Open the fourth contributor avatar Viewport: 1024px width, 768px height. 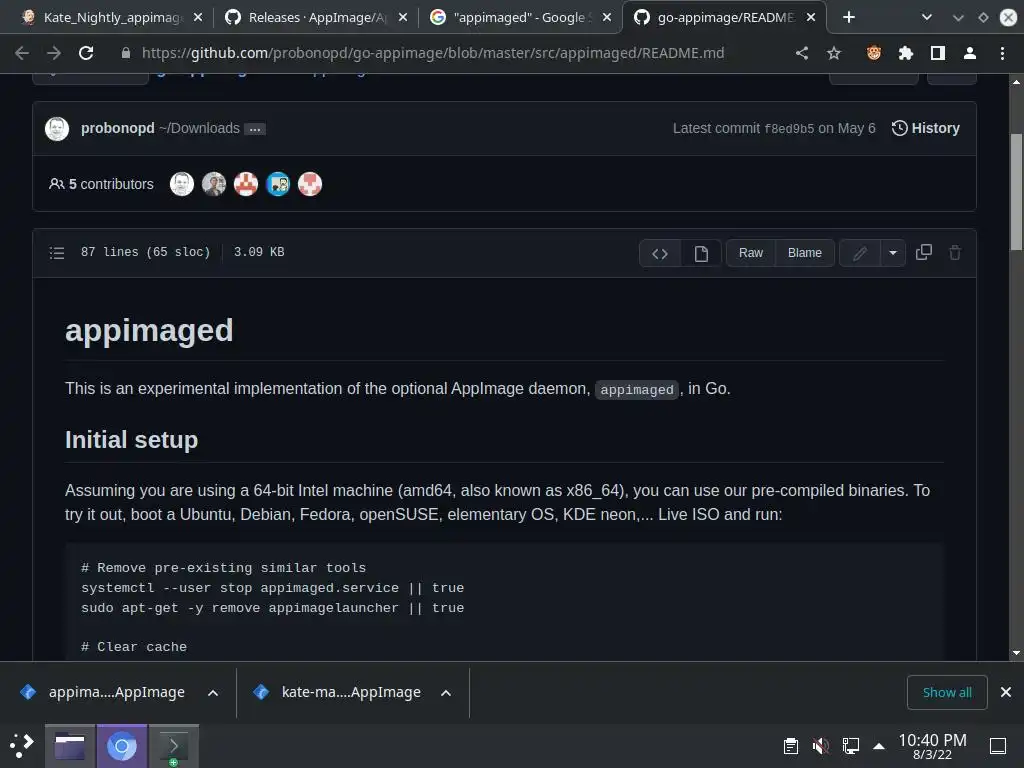[278, 184]
